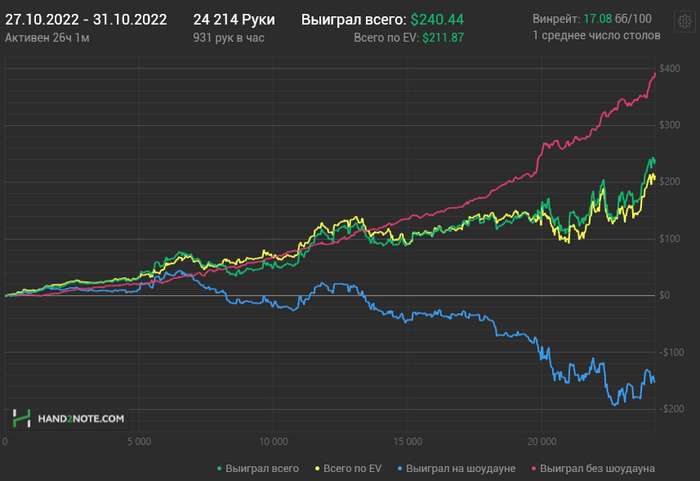Click the '24 214 Руки' hand count
This screenshot has height=481, width=700.
[234, 20]
